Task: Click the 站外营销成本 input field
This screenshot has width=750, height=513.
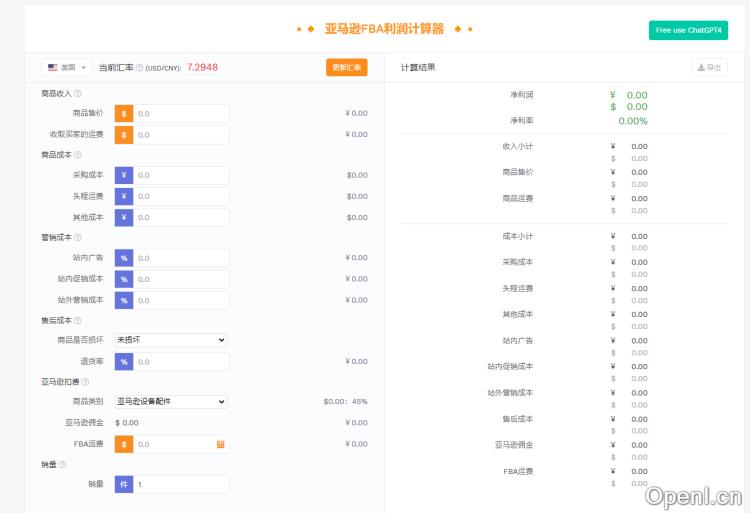Action: coord(181,300)
